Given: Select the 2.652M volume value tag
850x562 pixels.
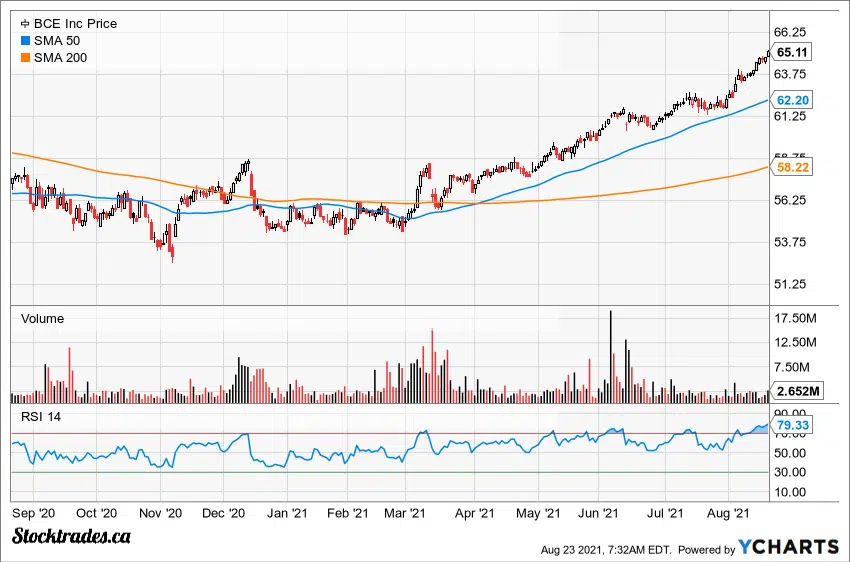Looking at the screenshot, I should pyautogui.click(x=798, y=390).
